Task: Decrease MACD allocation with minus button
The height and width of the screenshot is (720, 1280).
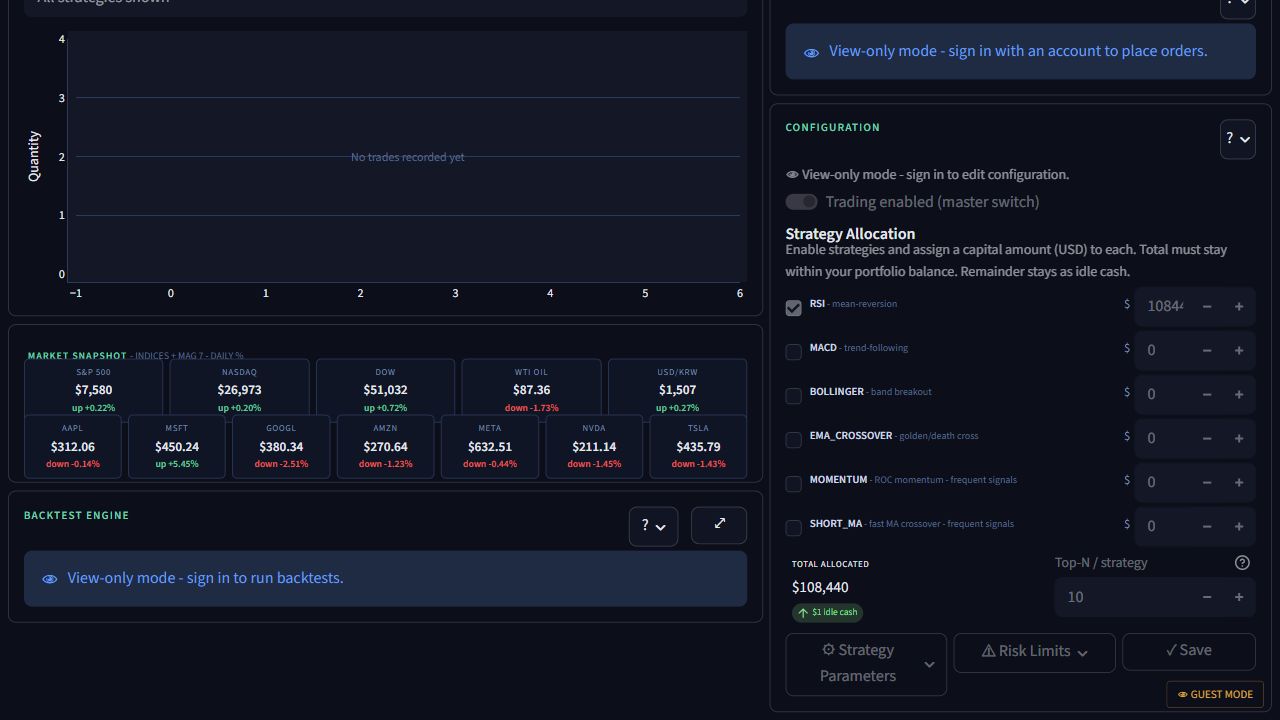Action: pos(1207,350)
